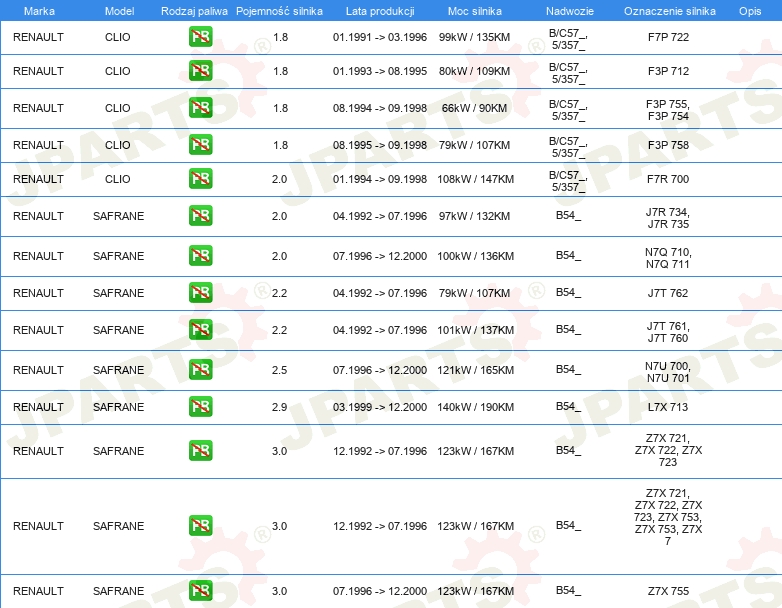Click the Marka column header

tap(39, 11)
